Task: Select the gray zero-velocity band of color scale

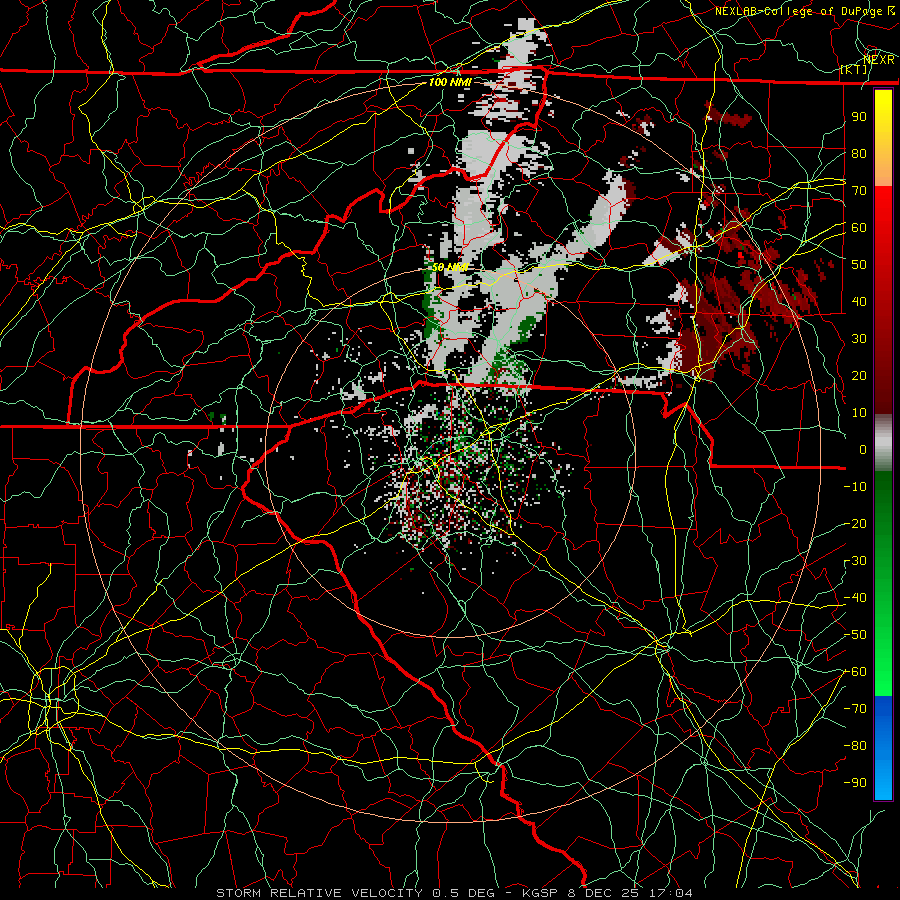Action: (883, 443)
